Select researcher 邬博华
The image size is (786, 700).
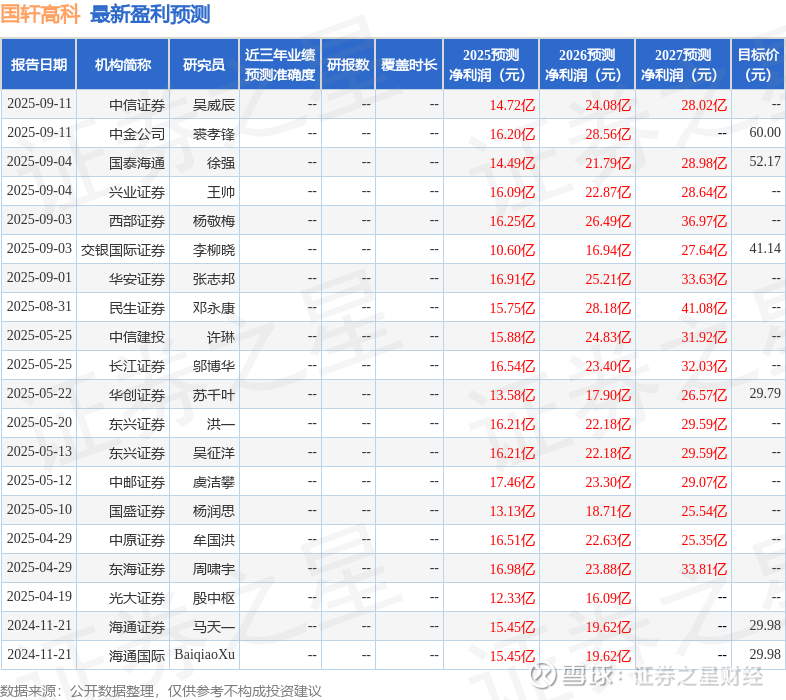click(214, 367)
